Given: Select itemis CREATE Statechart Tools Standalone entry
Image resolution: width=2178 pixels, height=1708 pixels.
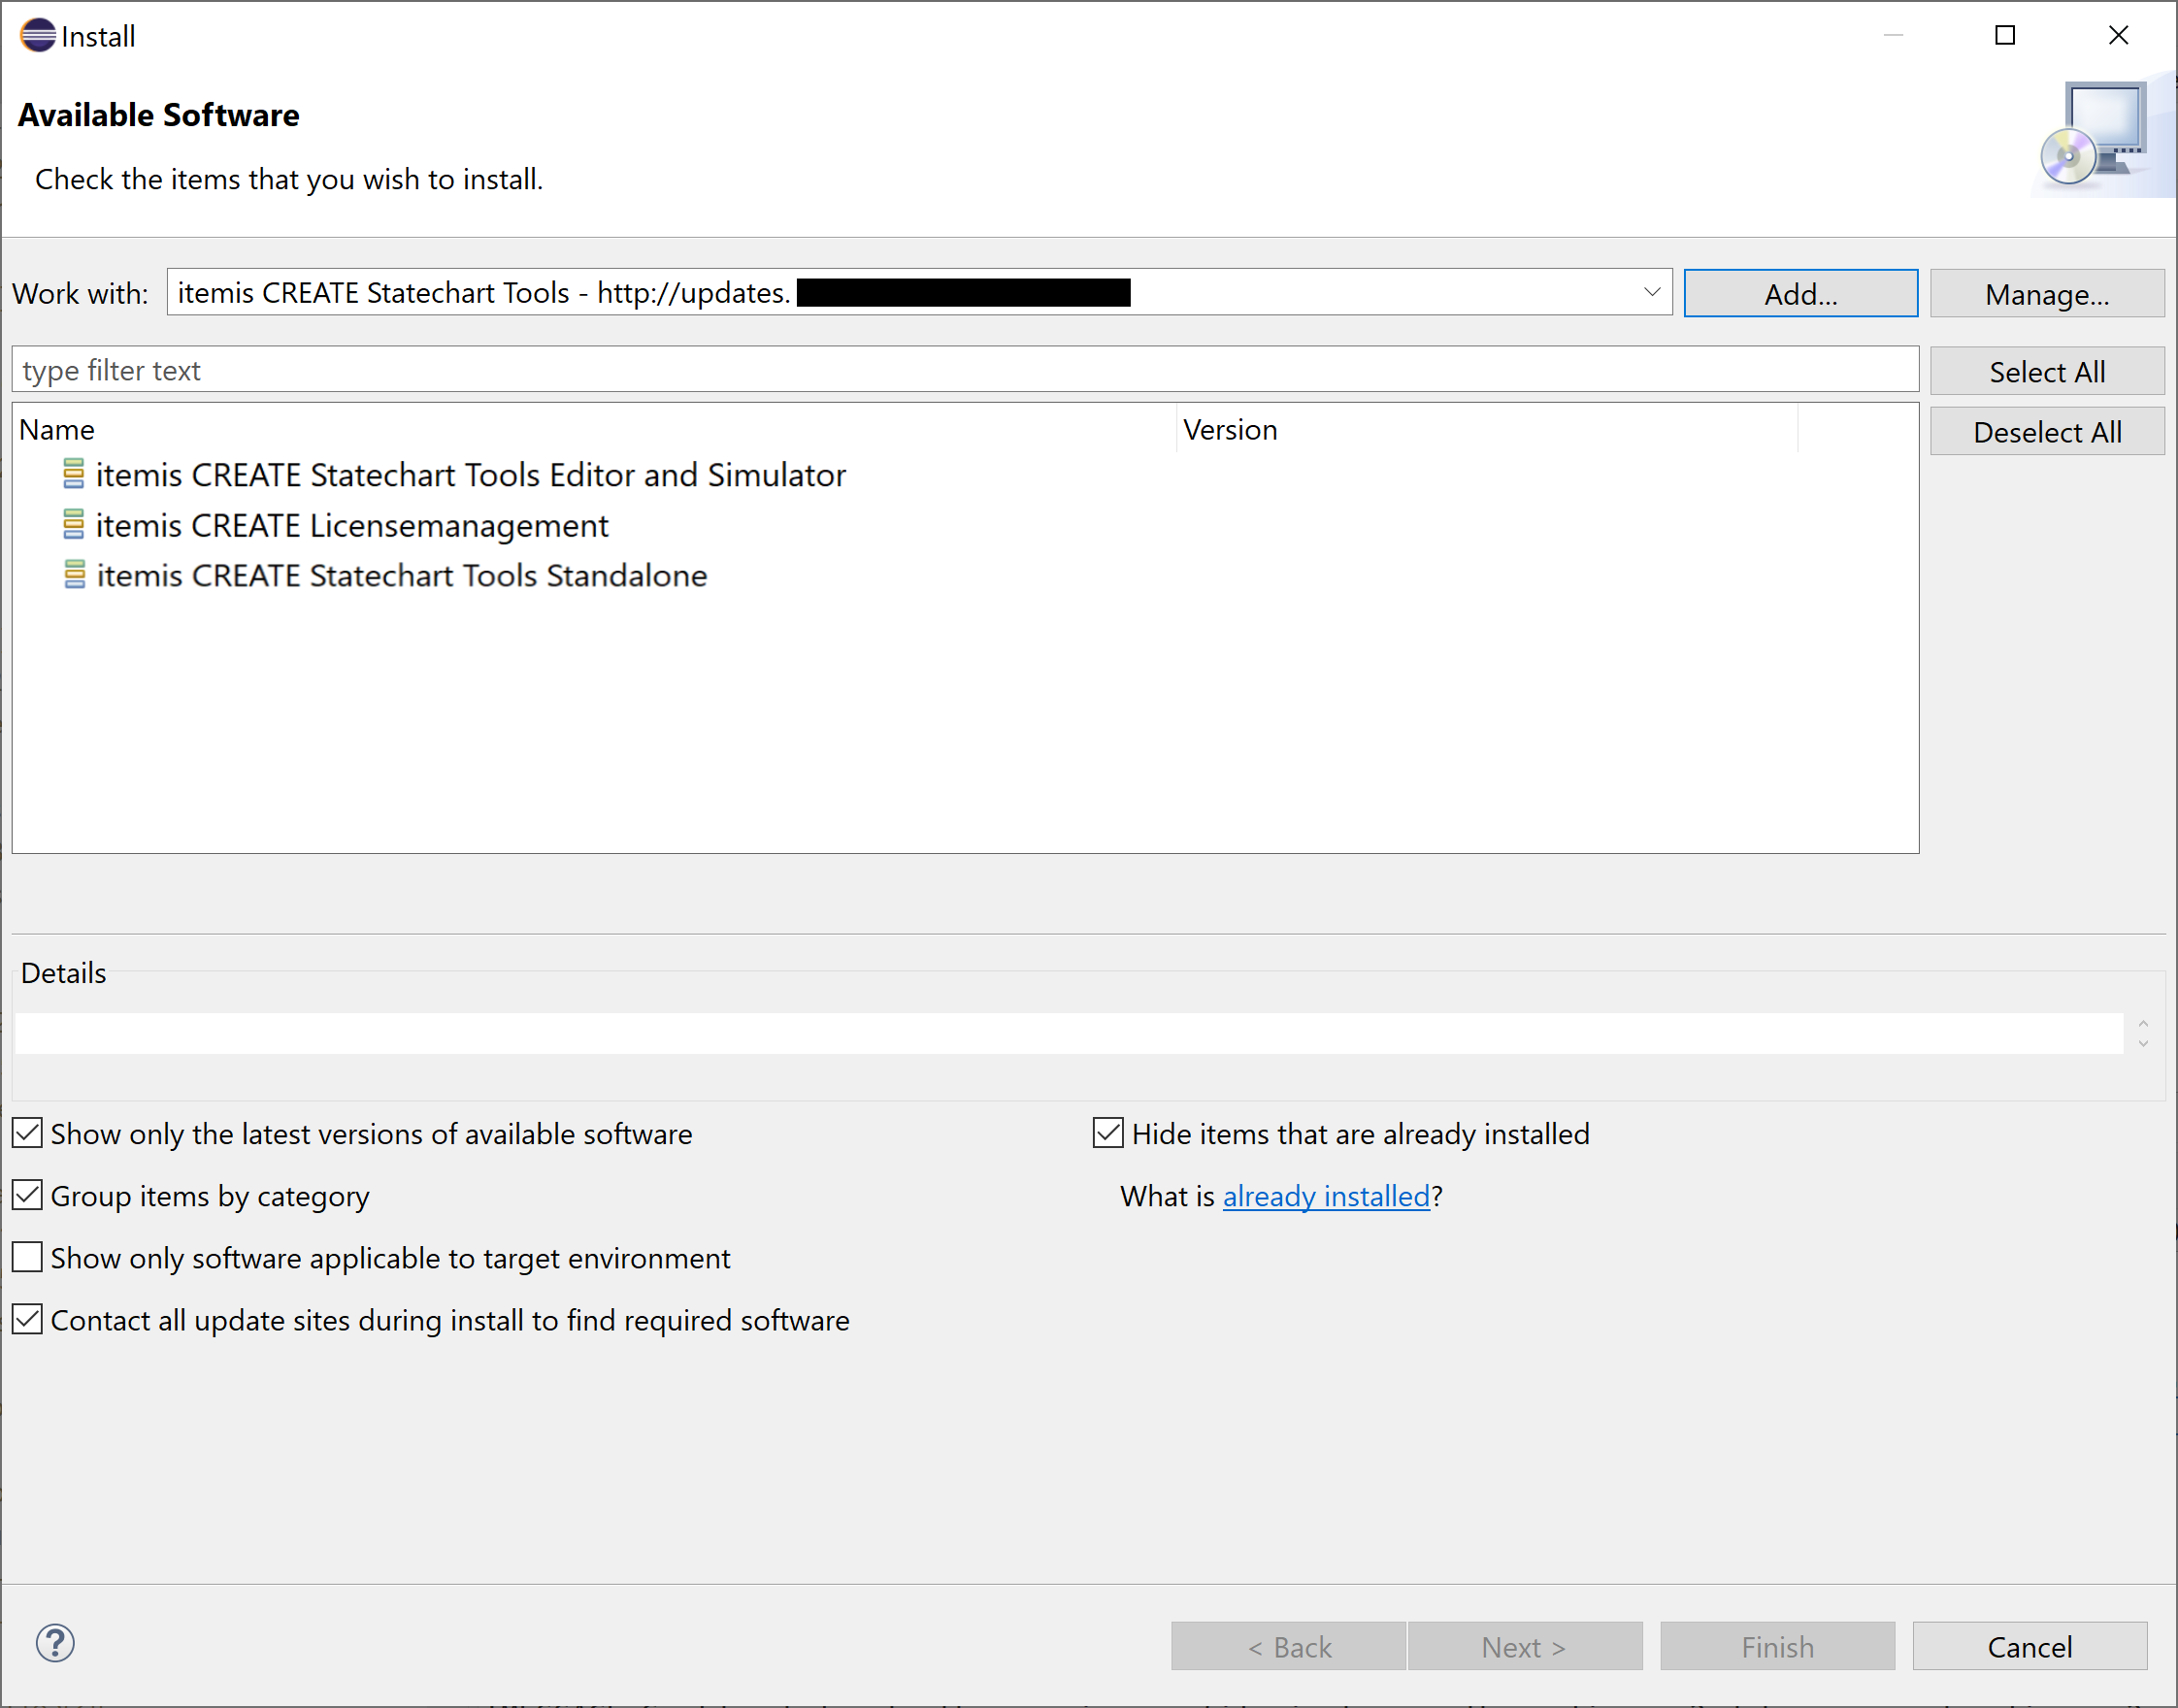Looking at the screenshot, I should click(401, 576).
